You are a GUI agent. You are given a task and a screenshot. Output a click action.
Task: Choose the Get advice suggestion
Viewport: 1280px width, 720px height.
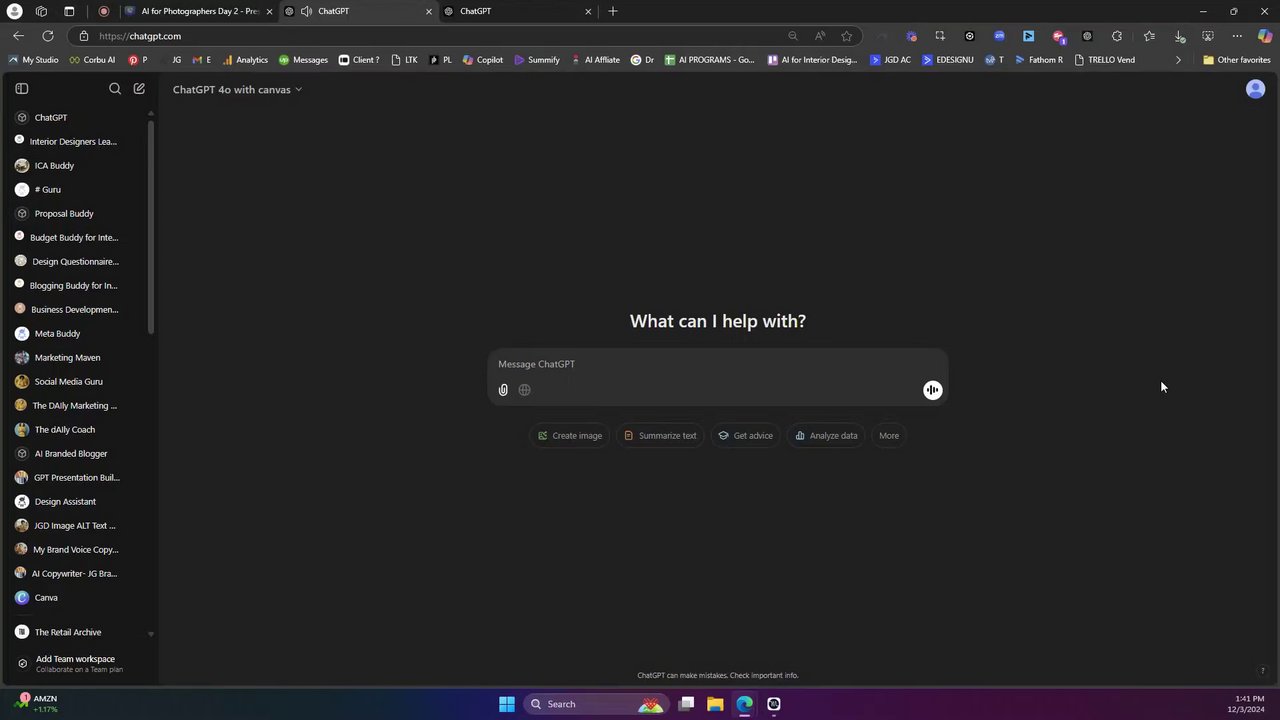[746, 436]
